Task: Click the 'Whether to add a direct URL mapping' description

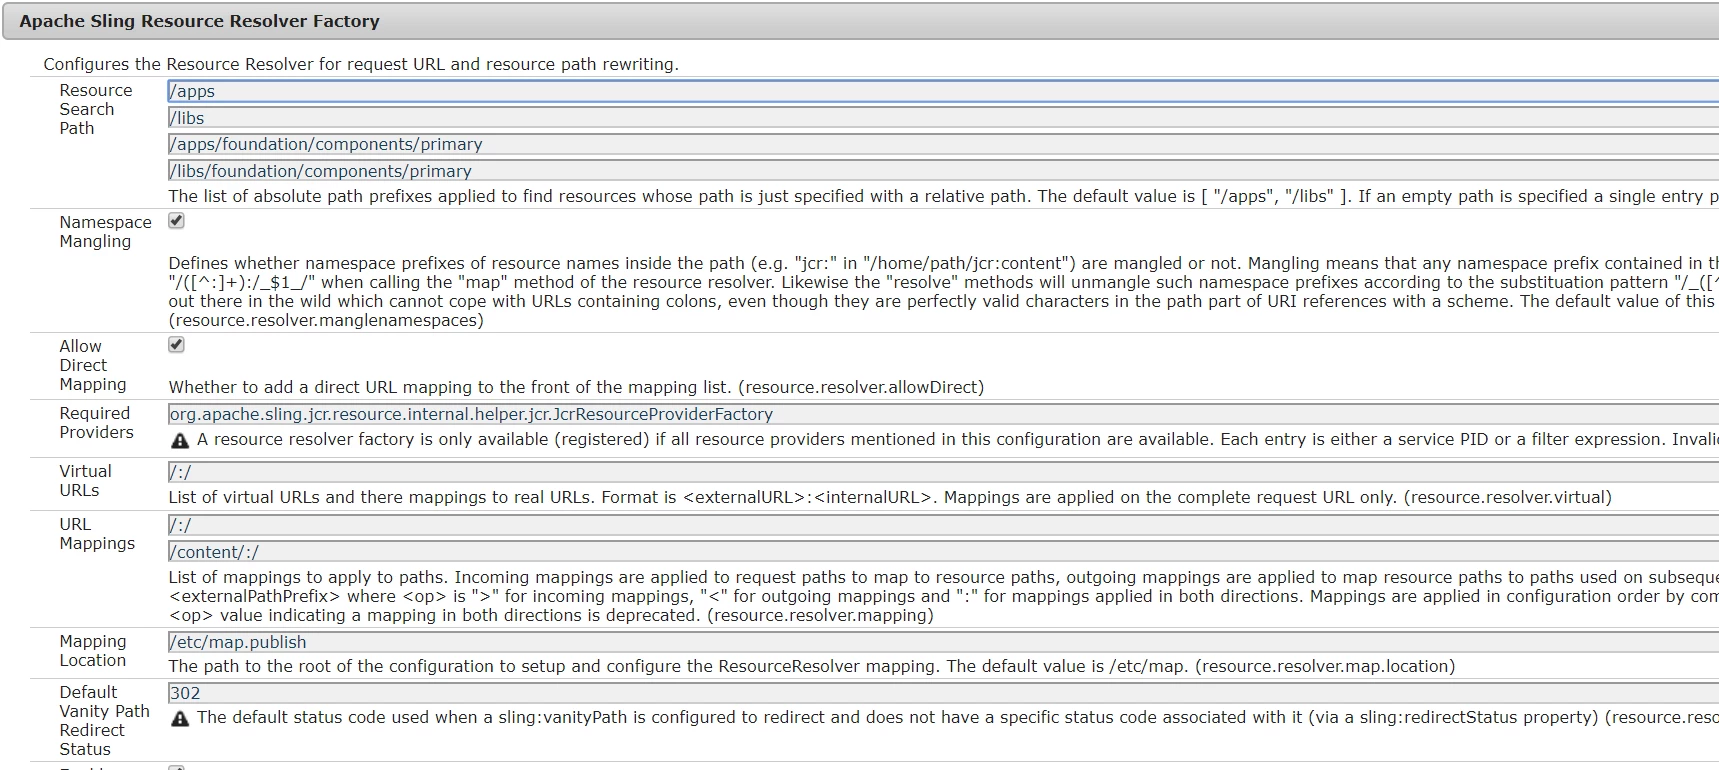Action: pyautogui.click(x=576, y=387)
